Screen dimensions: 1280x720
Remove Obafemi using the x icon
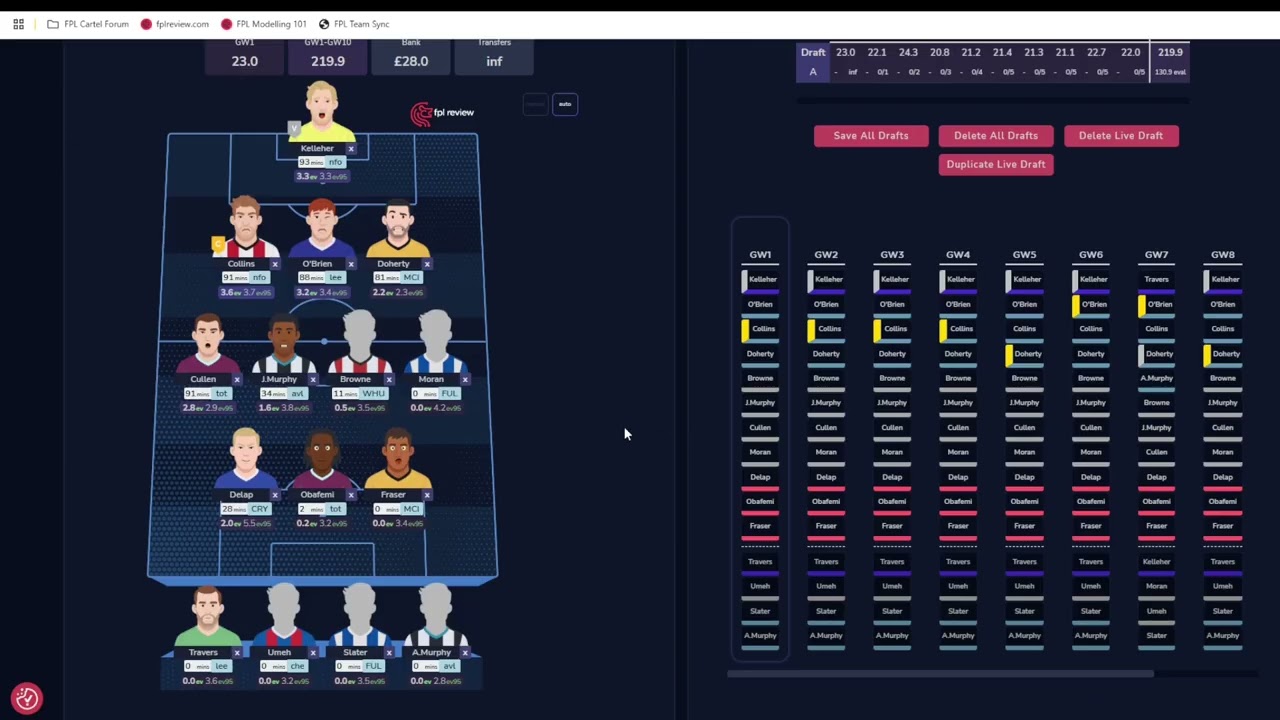pyautogui.click(x=351, y=495)
